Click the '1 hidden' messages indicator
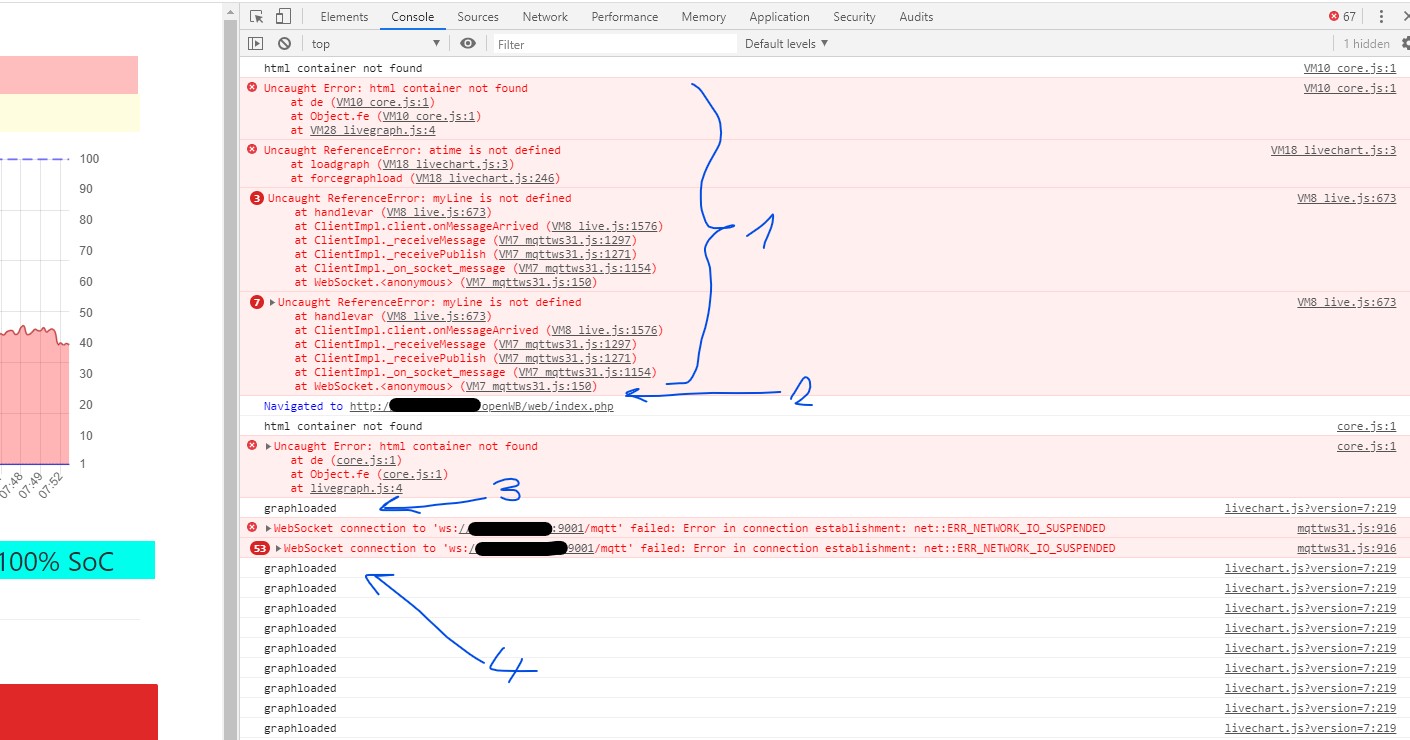This screenshot has height=740, width=1410. point(1366,43)
